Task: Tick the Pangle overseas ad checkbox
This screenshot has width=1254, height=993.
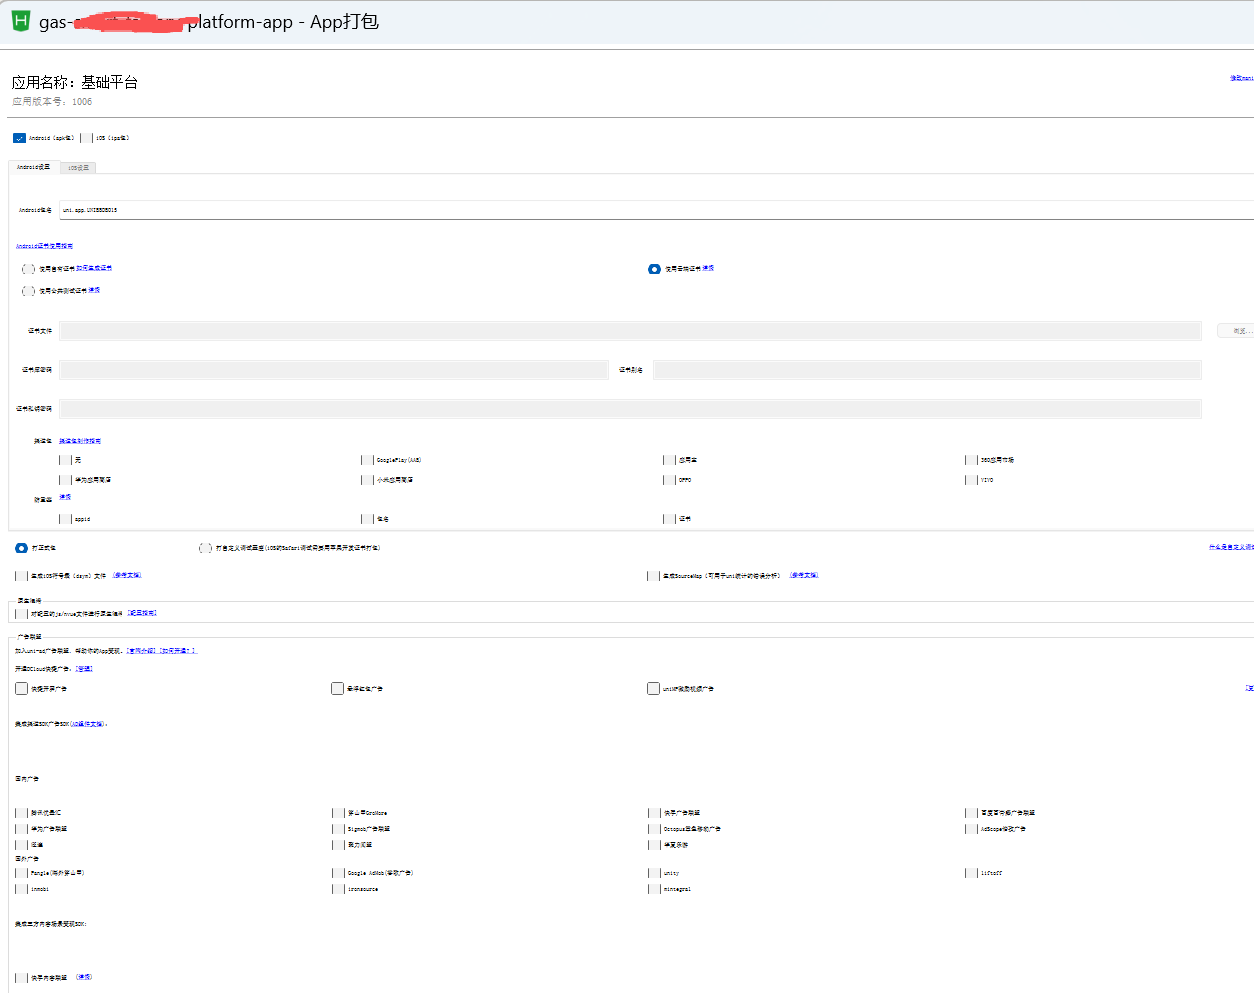Action: pyautogui.click(x=21, y=873)
